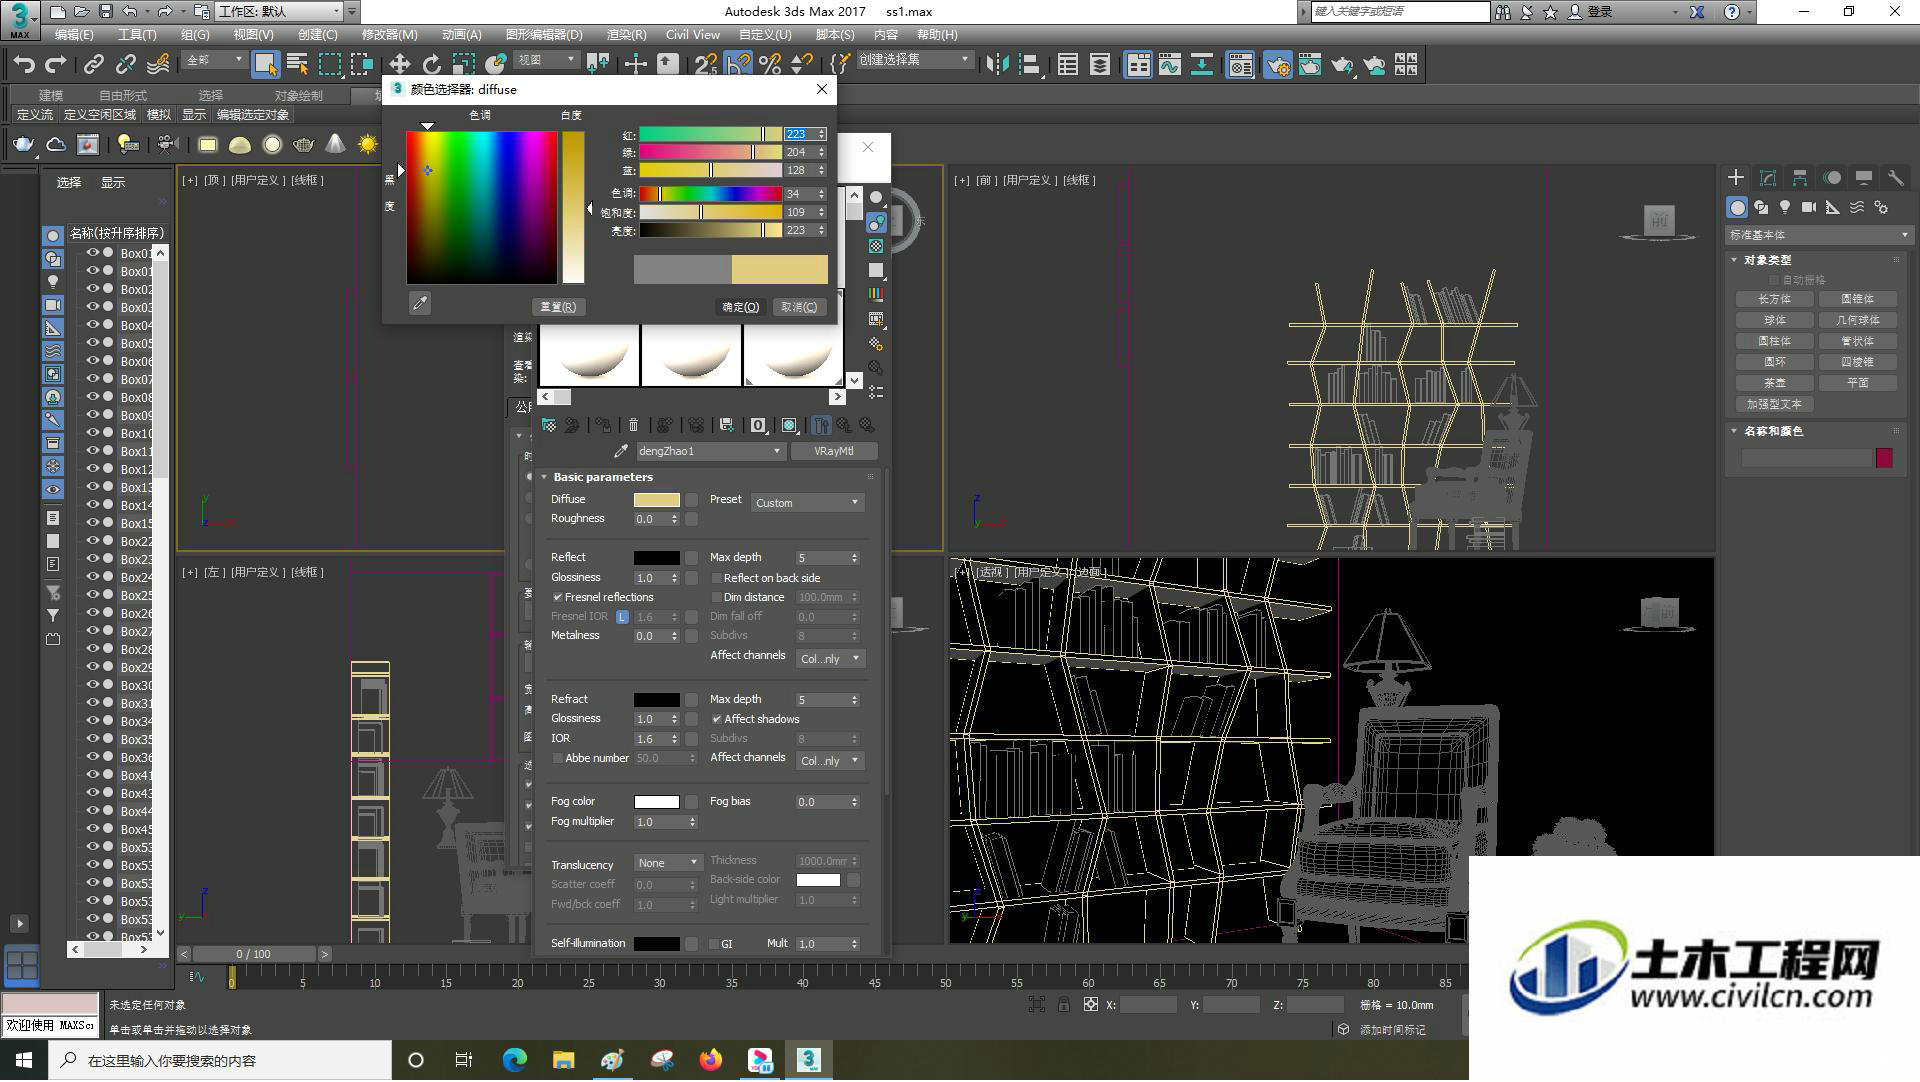Image resolution: width=1920 pixels, height=1082 pixels.
Task: Click 确定(O) in color selector
Action: 741,307
